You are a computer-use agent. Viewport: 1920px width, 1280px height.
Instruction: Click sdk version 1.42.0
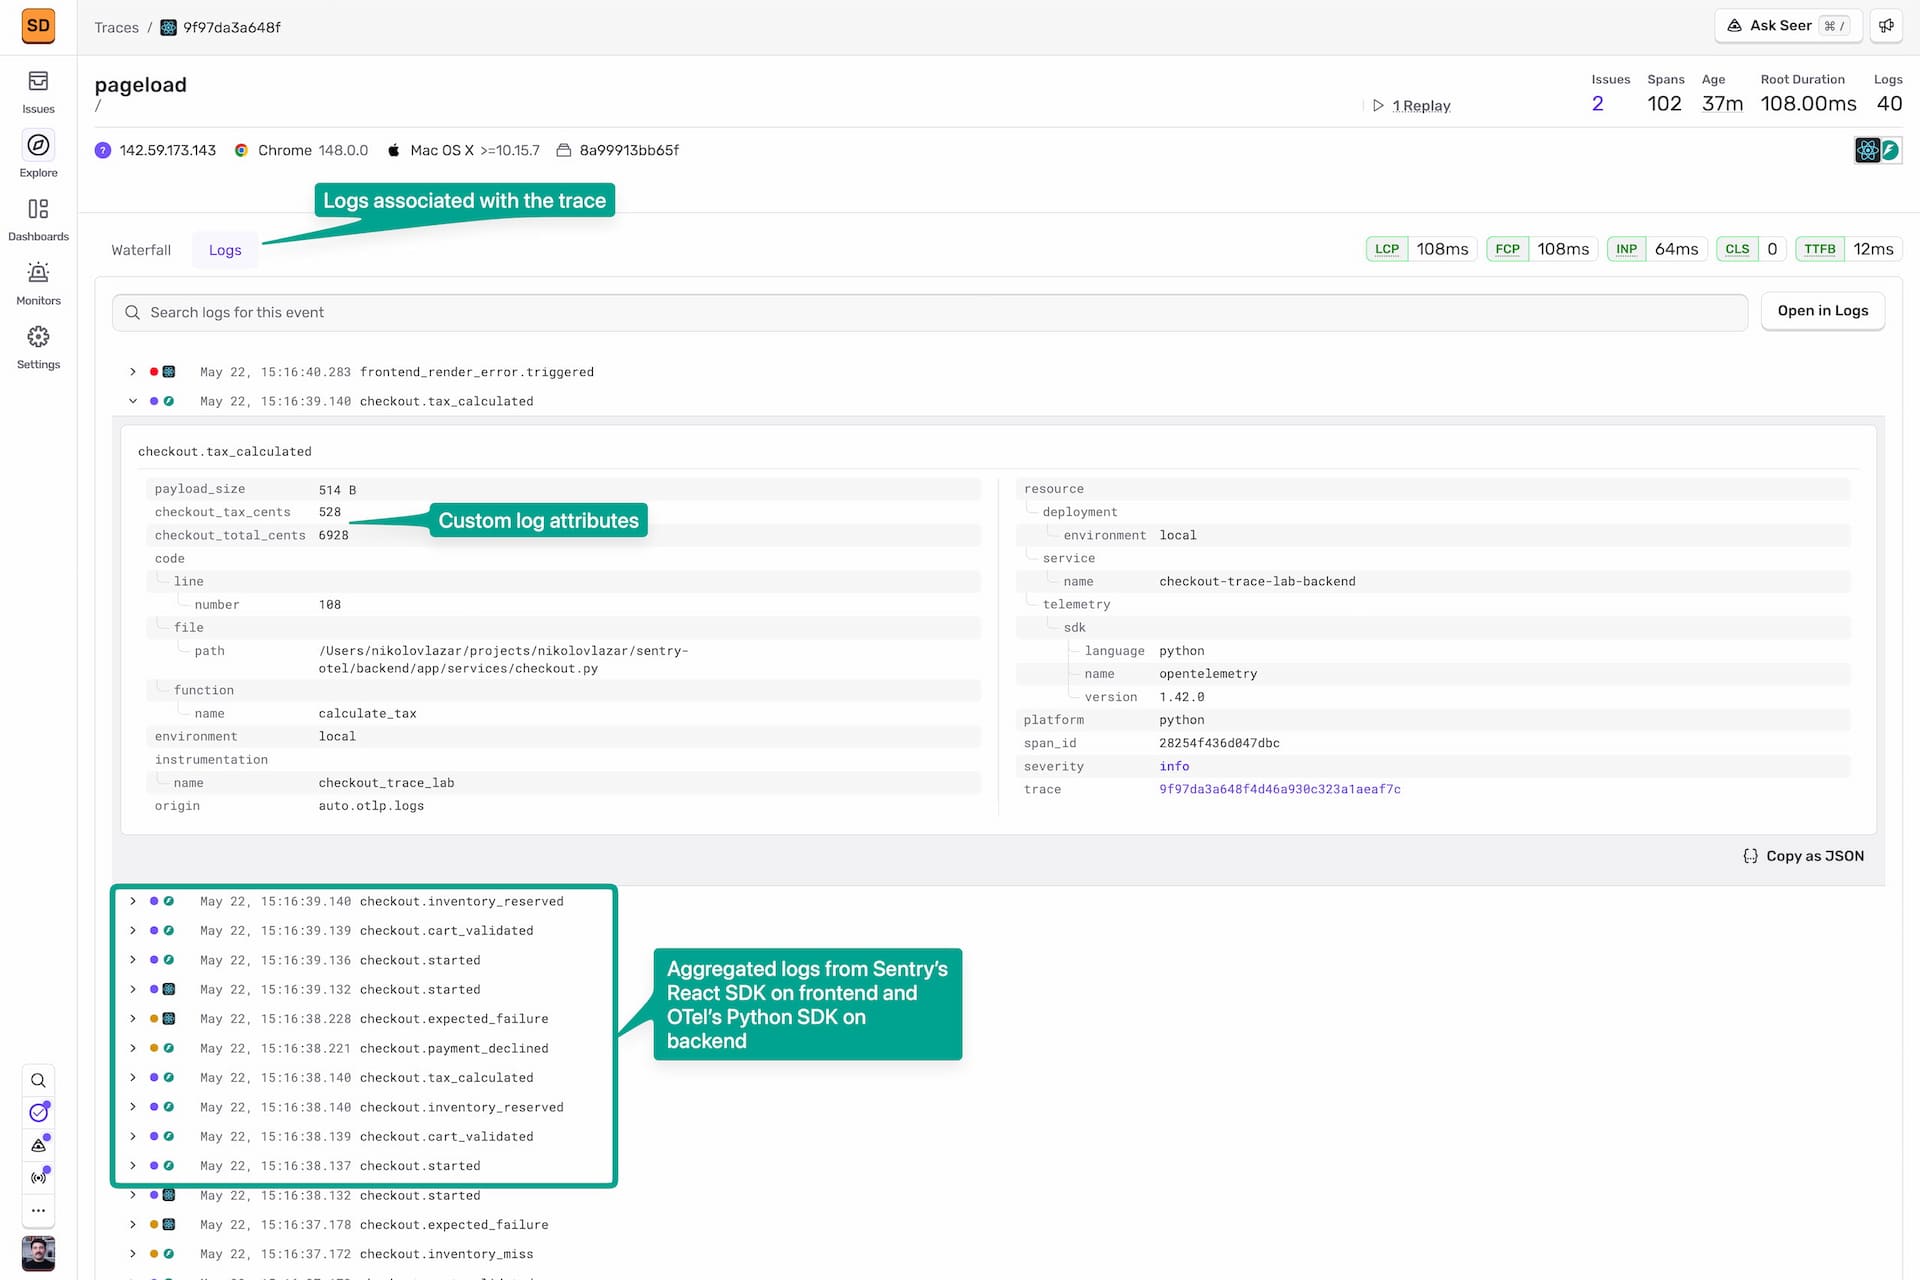1181,697
